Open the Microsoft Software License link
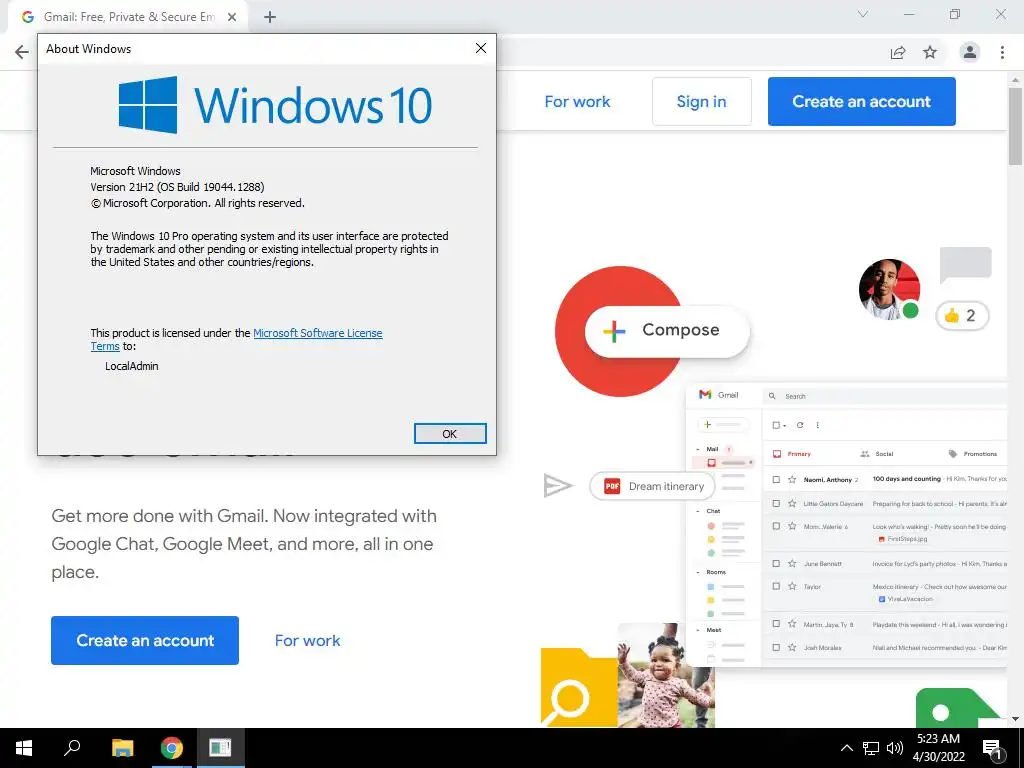This screenshot has width=1024, height=768. [x=317, y=333]
